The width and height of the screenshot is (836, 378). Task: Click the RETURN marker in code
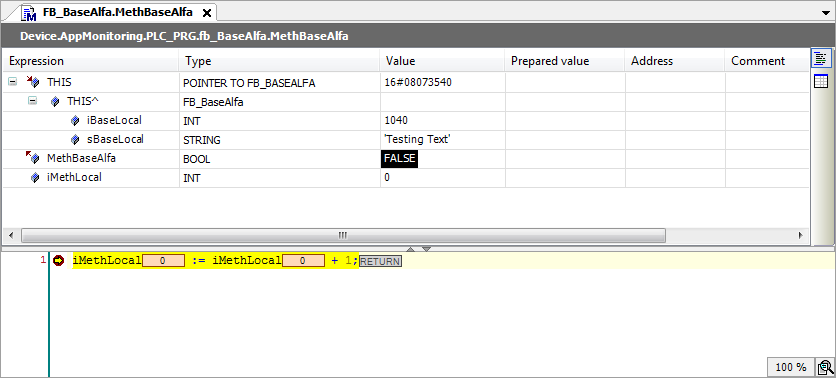pos(381,261)
